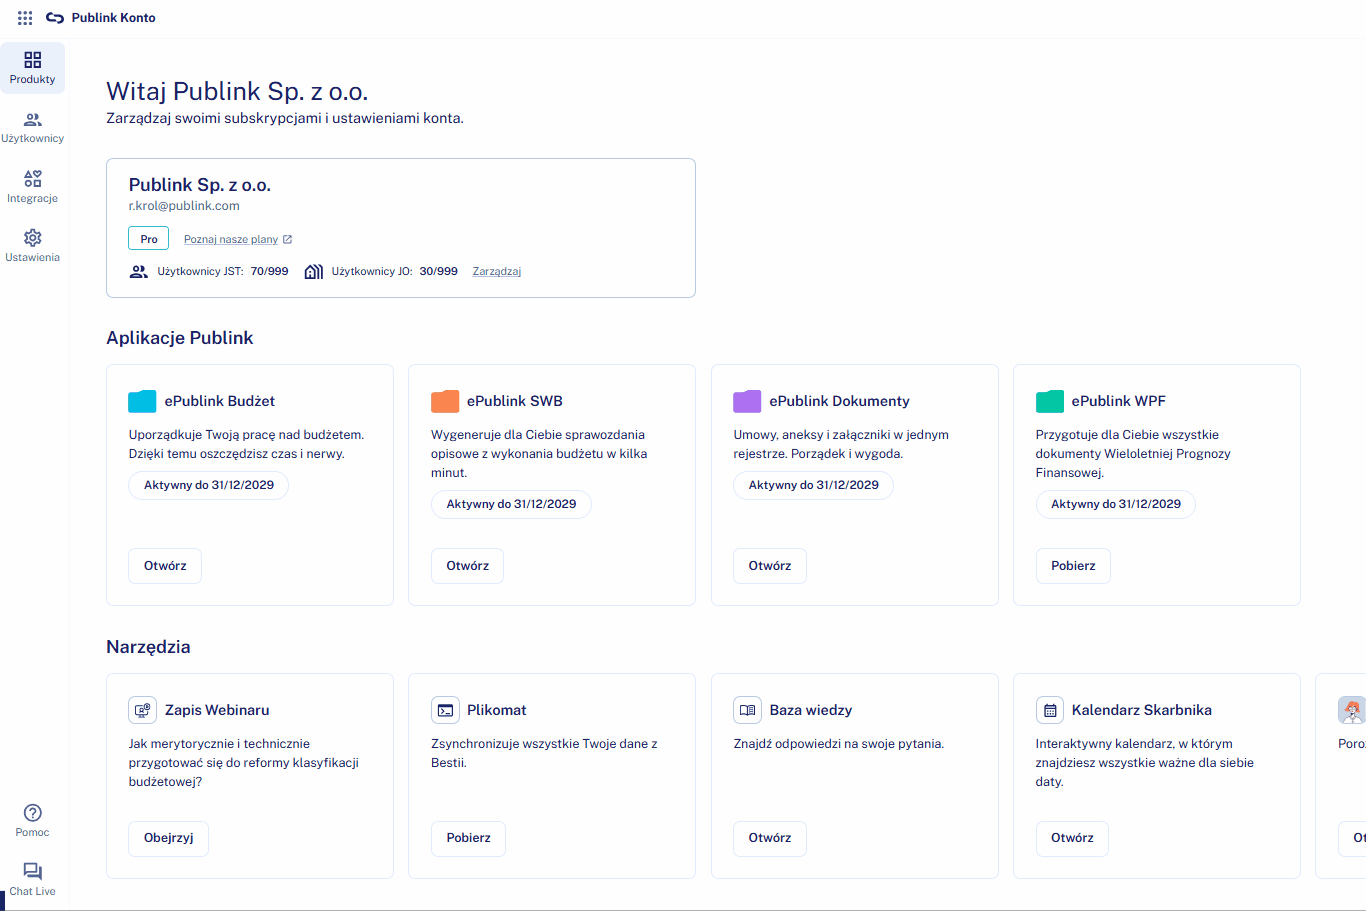Viewport: 1366px width, 911px height.
Task: Click the Witaj Publink Sp. z o.o. heading
Action: point(237,92)
